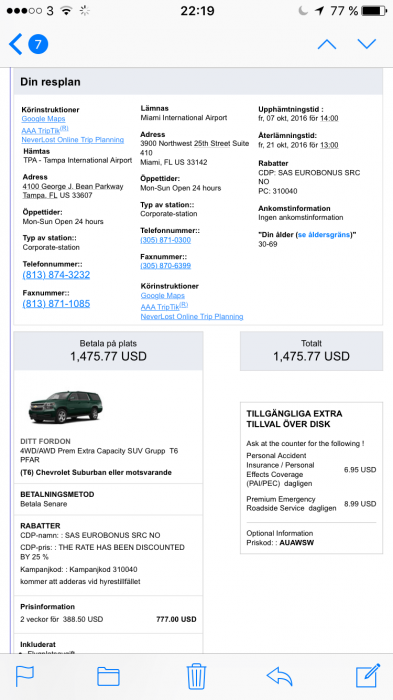Flag this email with the flag icon
This screenshot has width=393, height=700.
(x=25, y=676)
